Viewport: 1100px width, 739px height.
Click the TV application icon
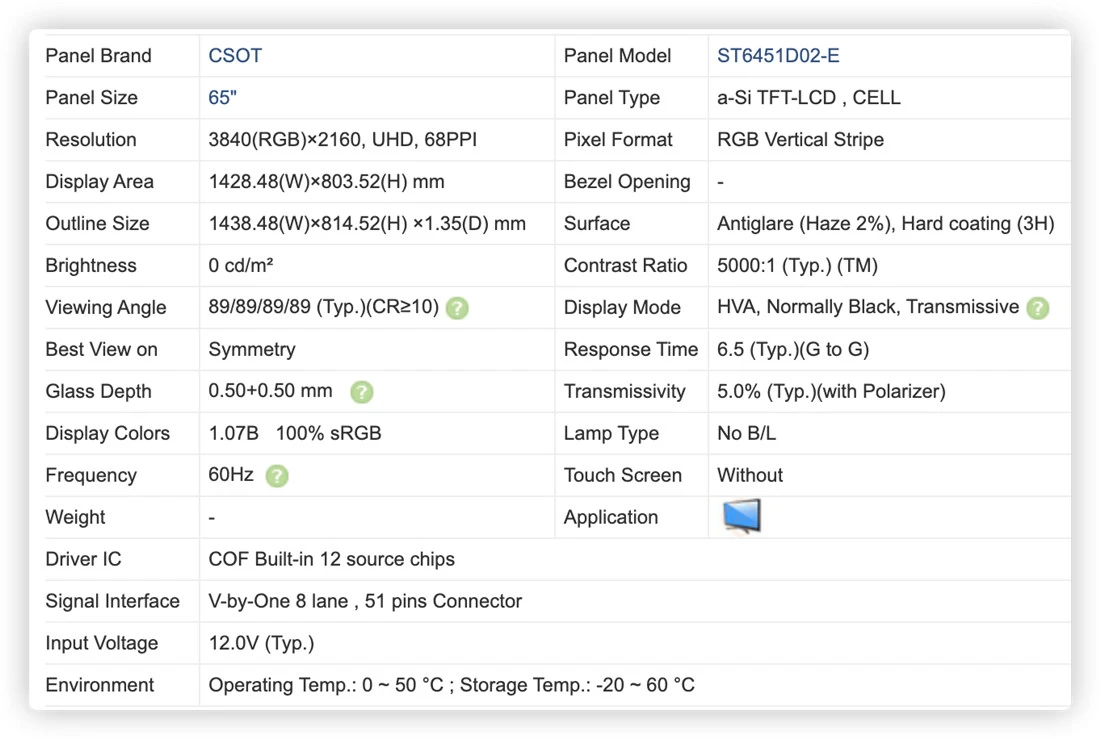coord(742,517)
